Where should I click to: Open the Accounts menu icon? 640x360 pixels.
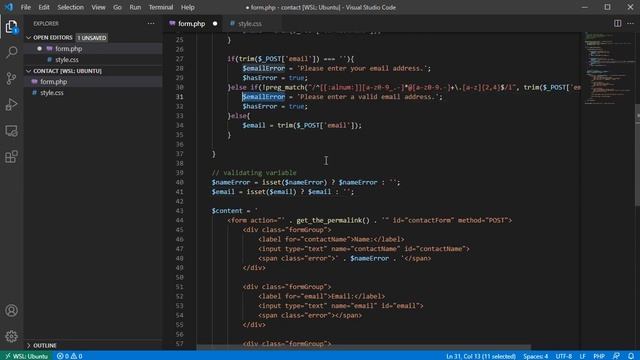[x=11, y=311]
